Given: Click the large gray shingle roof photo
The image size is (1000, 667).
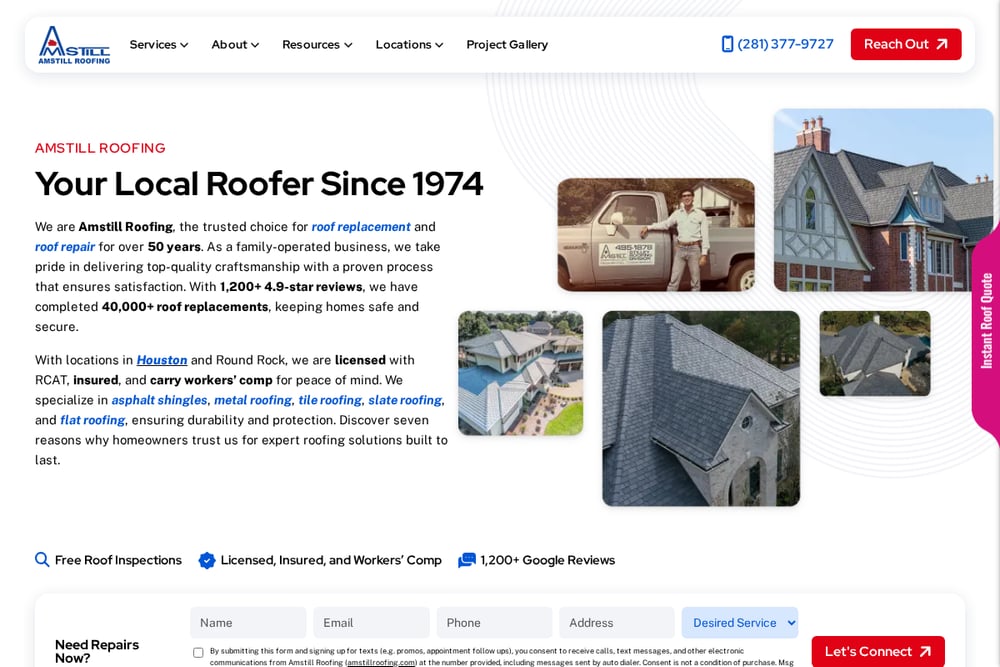Looking at the screenshot, I should click(701, 409).
